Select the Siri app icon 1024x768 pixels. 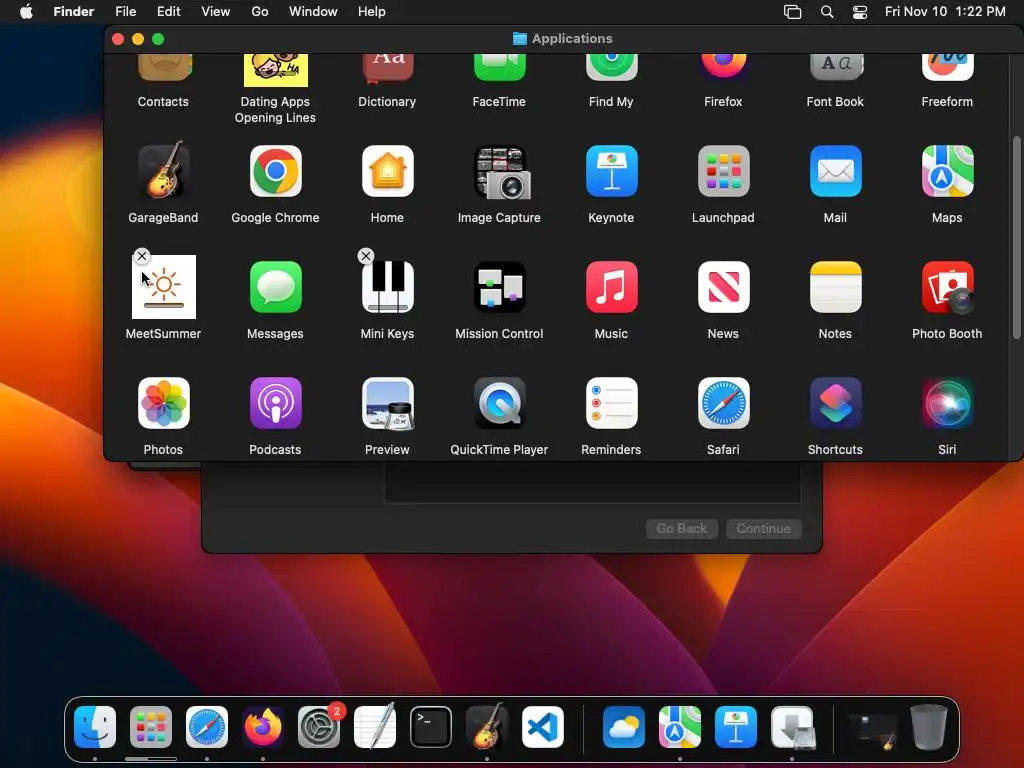pyautogui.click(x=947, y=403)
